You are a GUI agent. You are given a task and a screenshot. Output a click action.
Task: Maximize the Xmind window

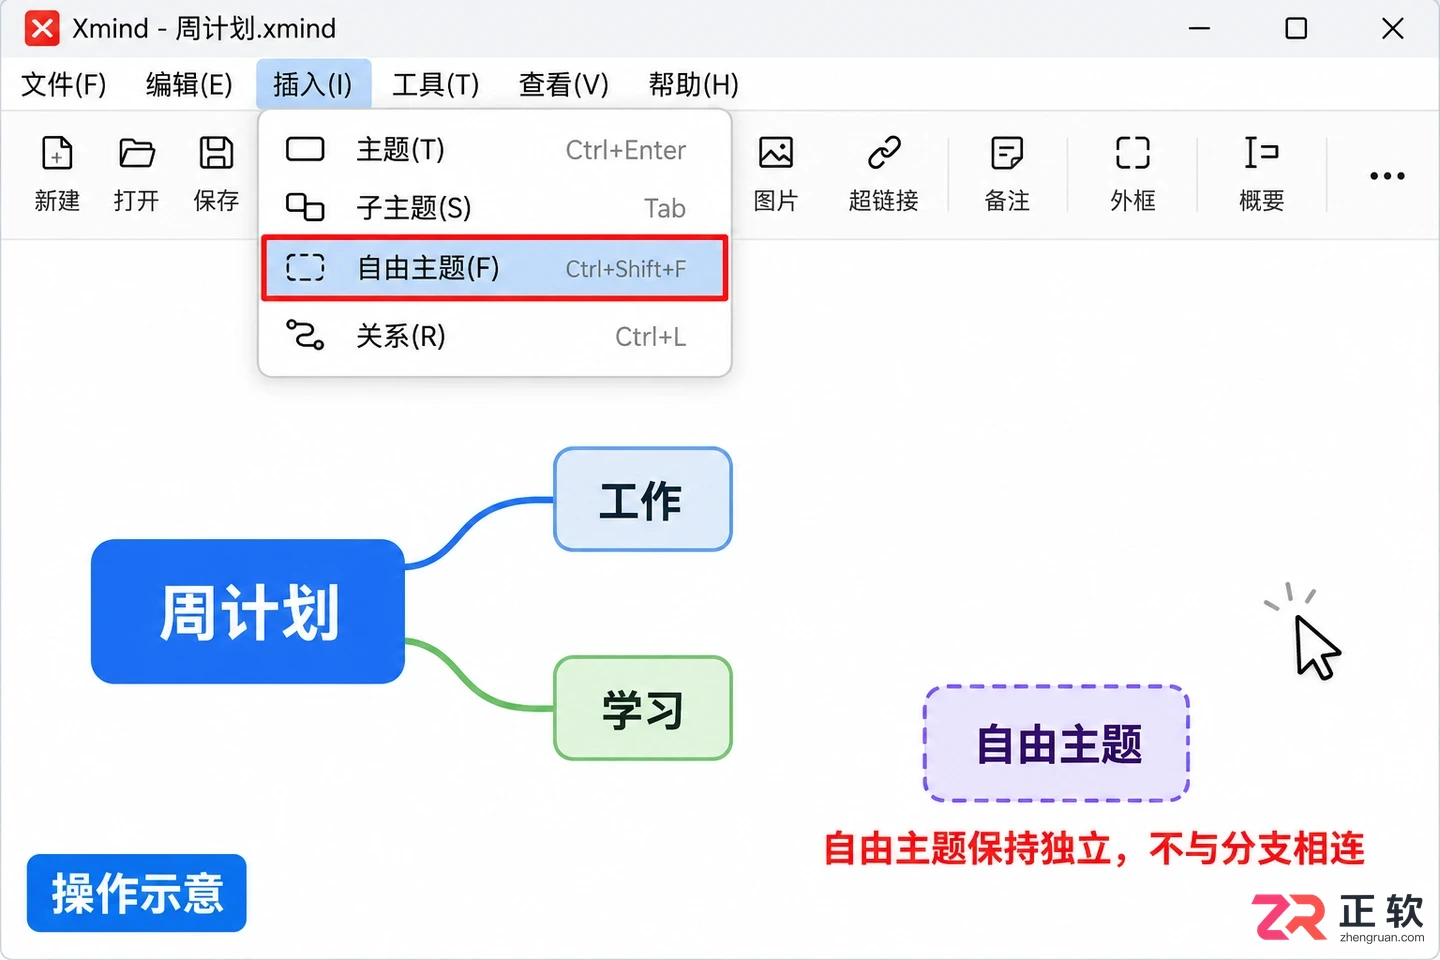point(1296,28)
